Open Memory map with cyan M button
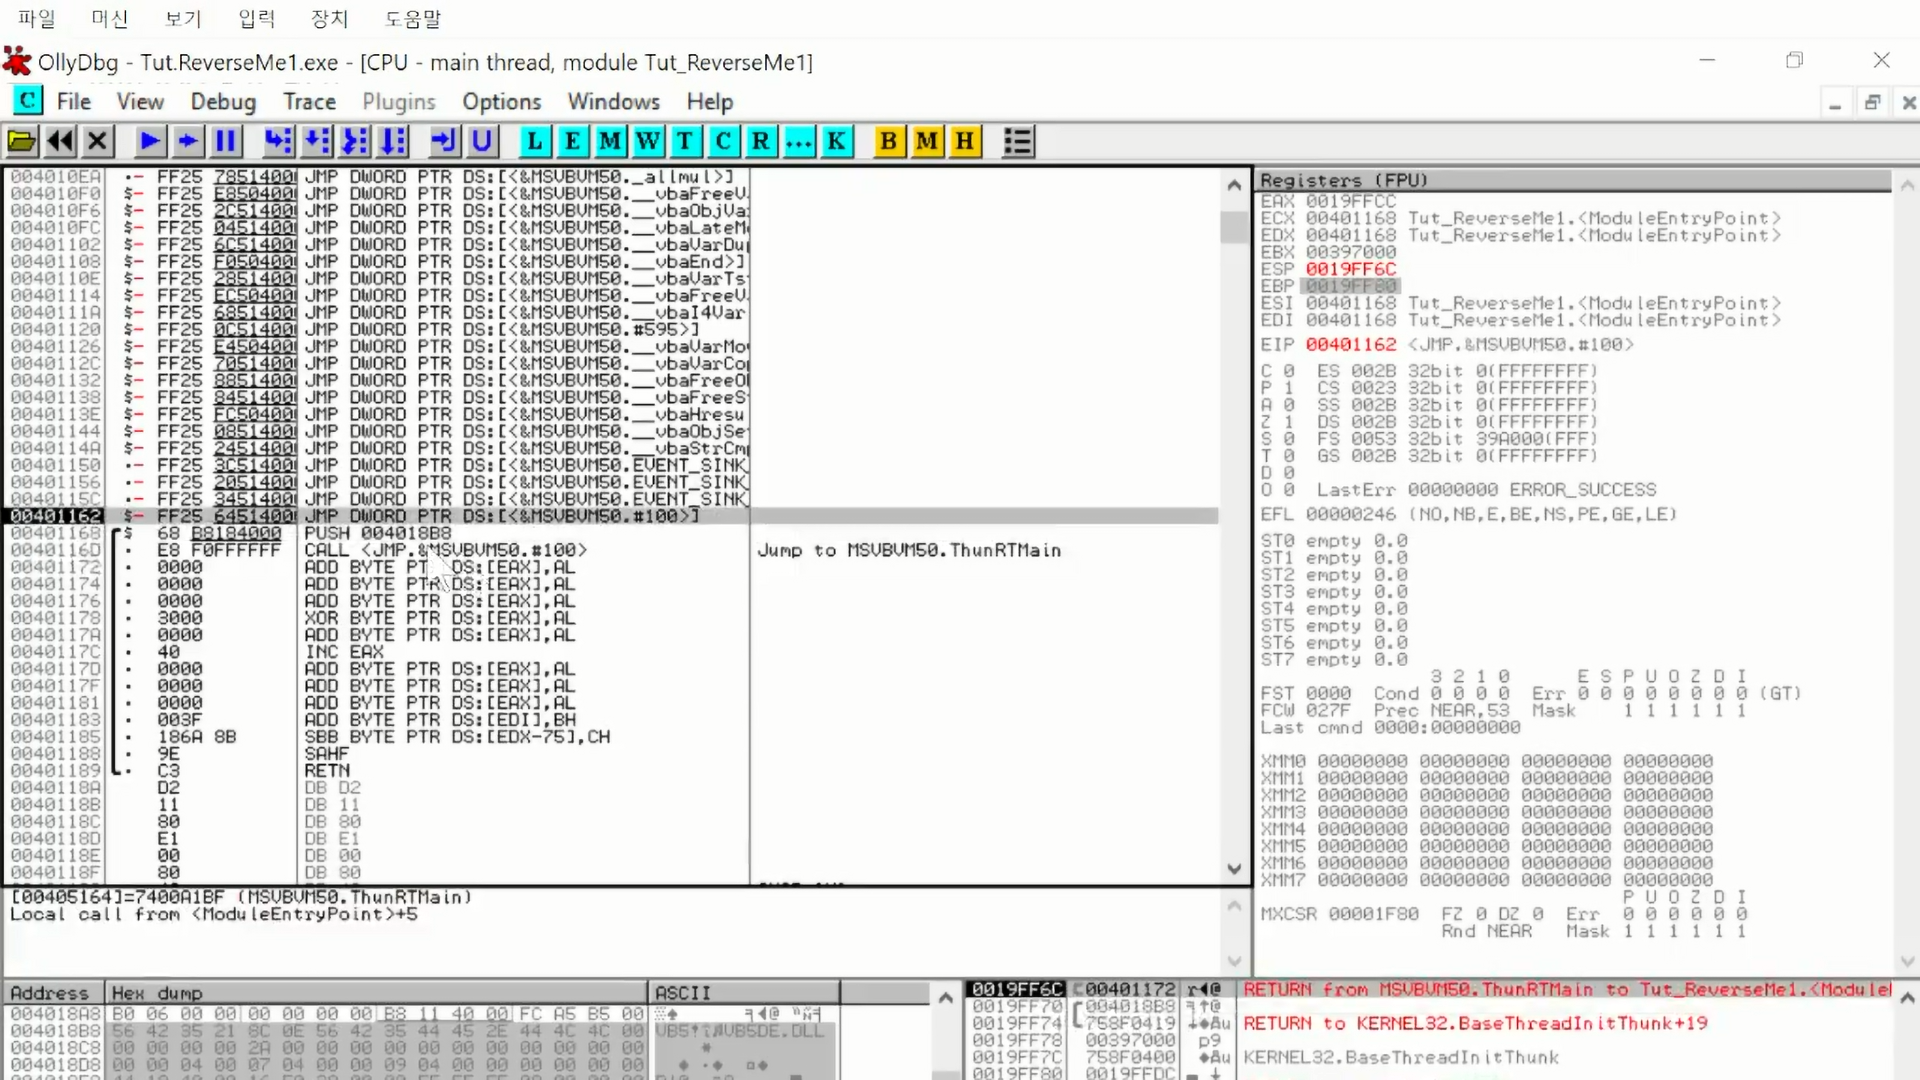Screen dimensions: 1920x1080 pyautogui.click(x=610, y=142)
